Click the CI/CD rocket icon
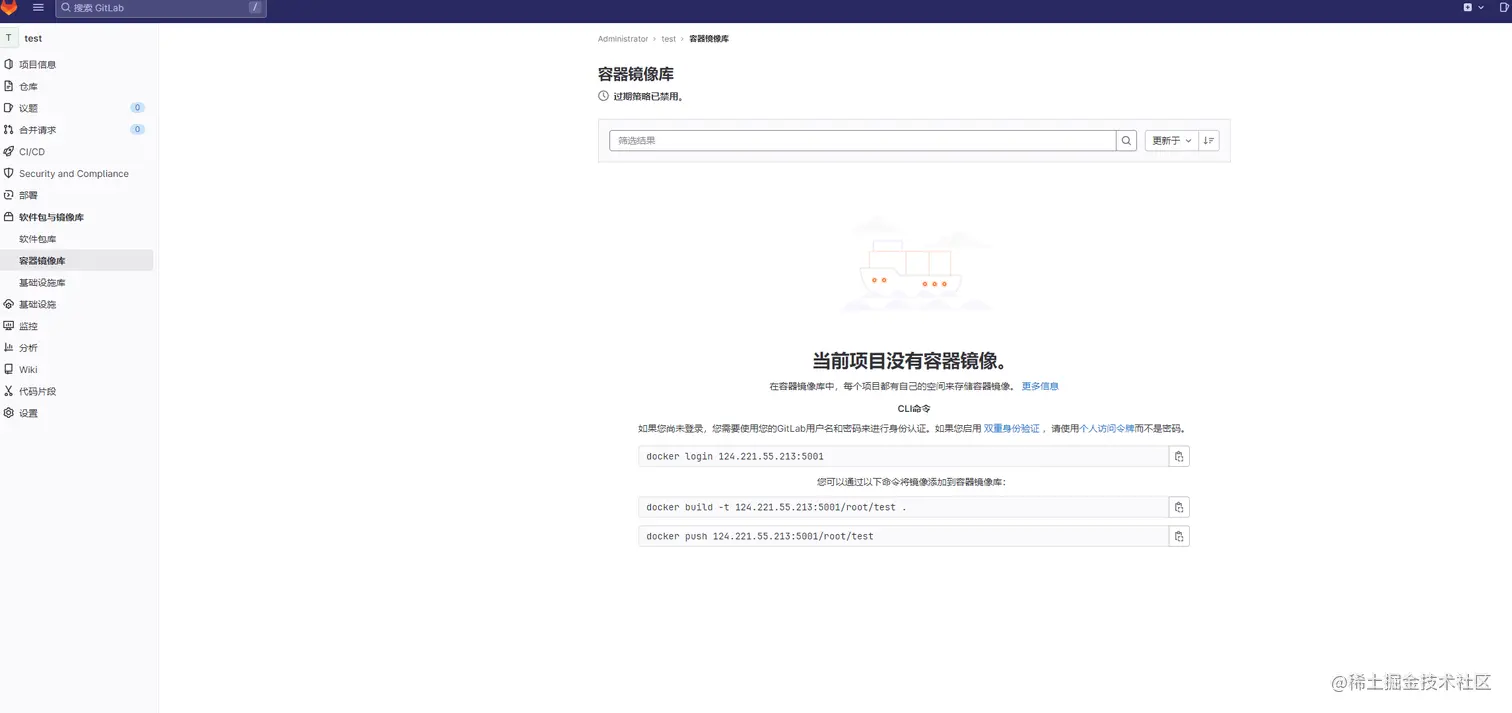The image size is (1512, 713). 9,152
